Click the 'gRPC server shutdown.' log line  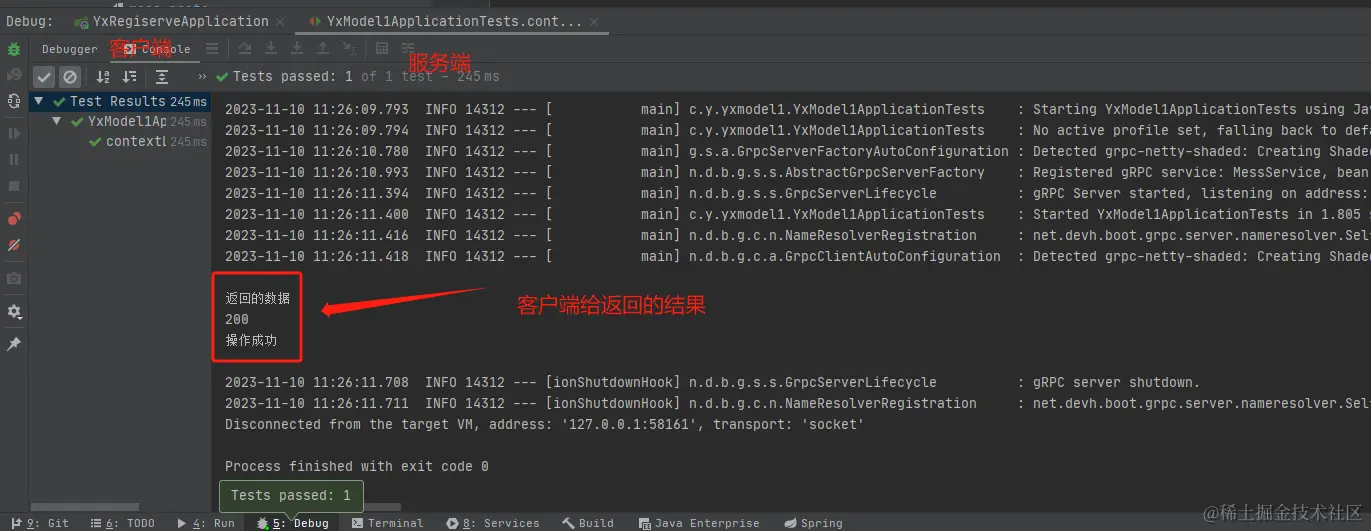point(711,382)
